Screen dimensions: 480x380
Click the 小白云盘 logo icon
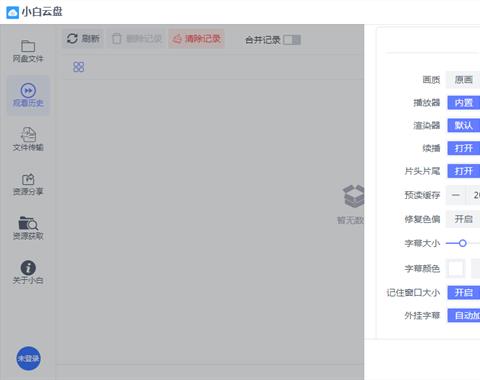coord(13,12)
